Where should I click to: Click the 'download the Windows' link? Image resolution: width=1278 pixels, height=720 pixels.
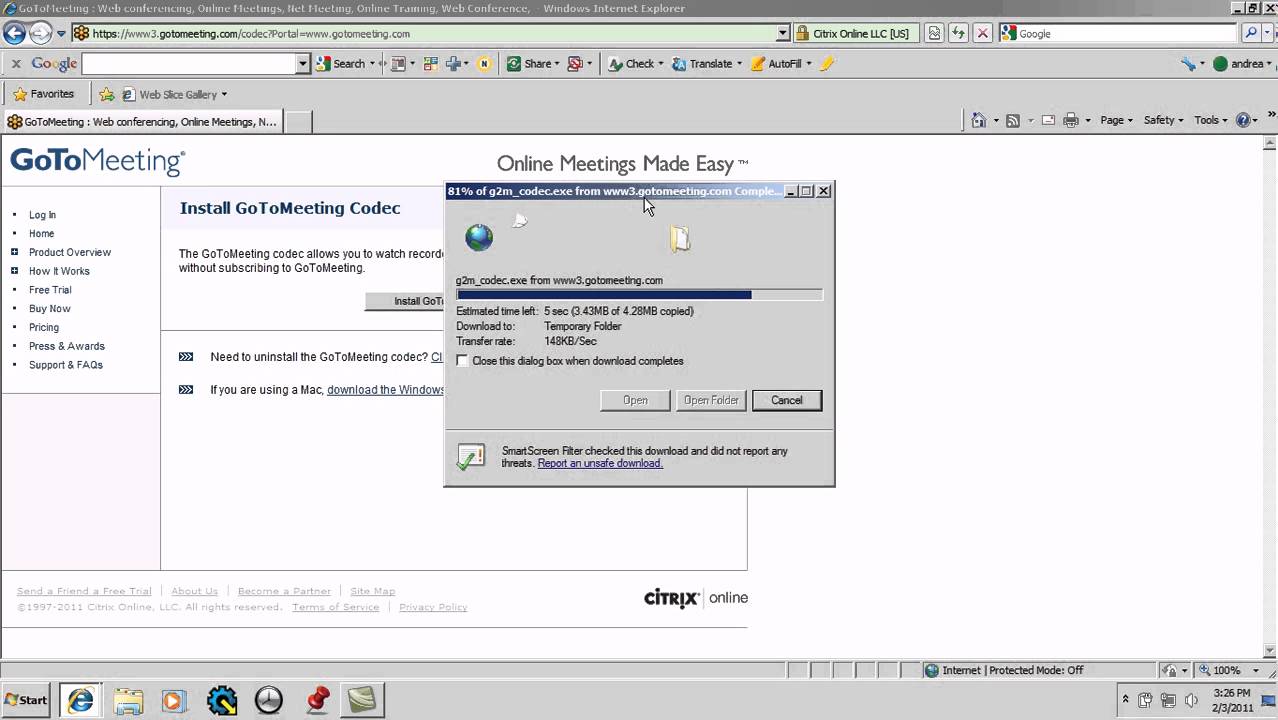[386, 390]
